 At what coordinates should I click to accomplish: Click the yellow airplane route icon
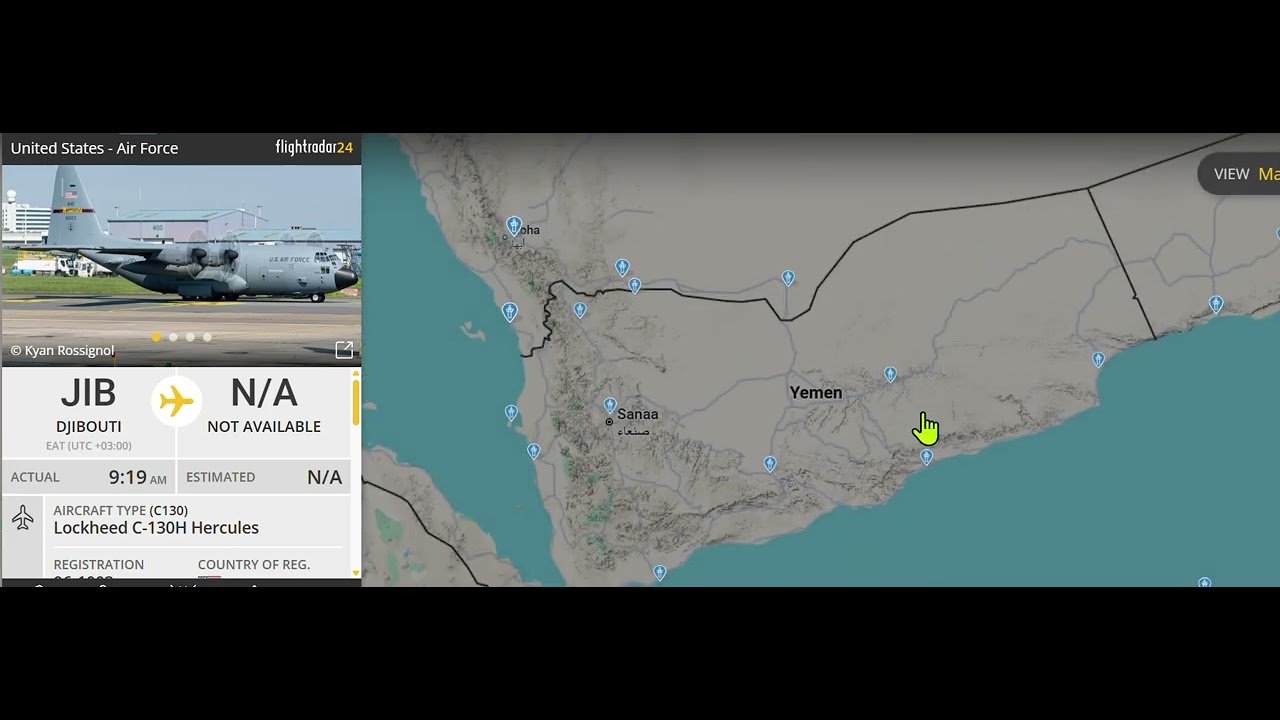(176, 402)
